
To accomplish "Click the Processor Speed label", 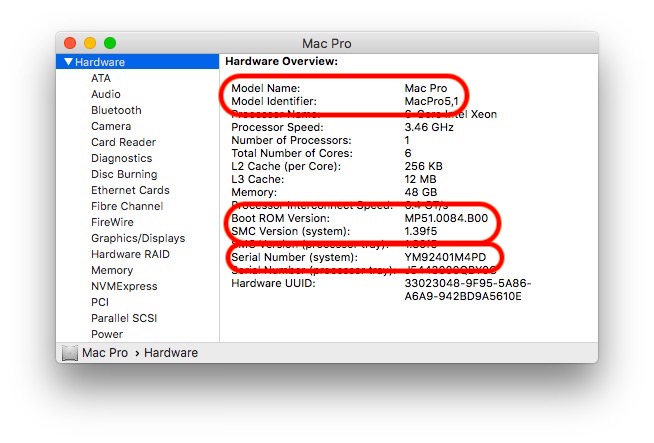I will pyautogui.click(x=277, y=127).
